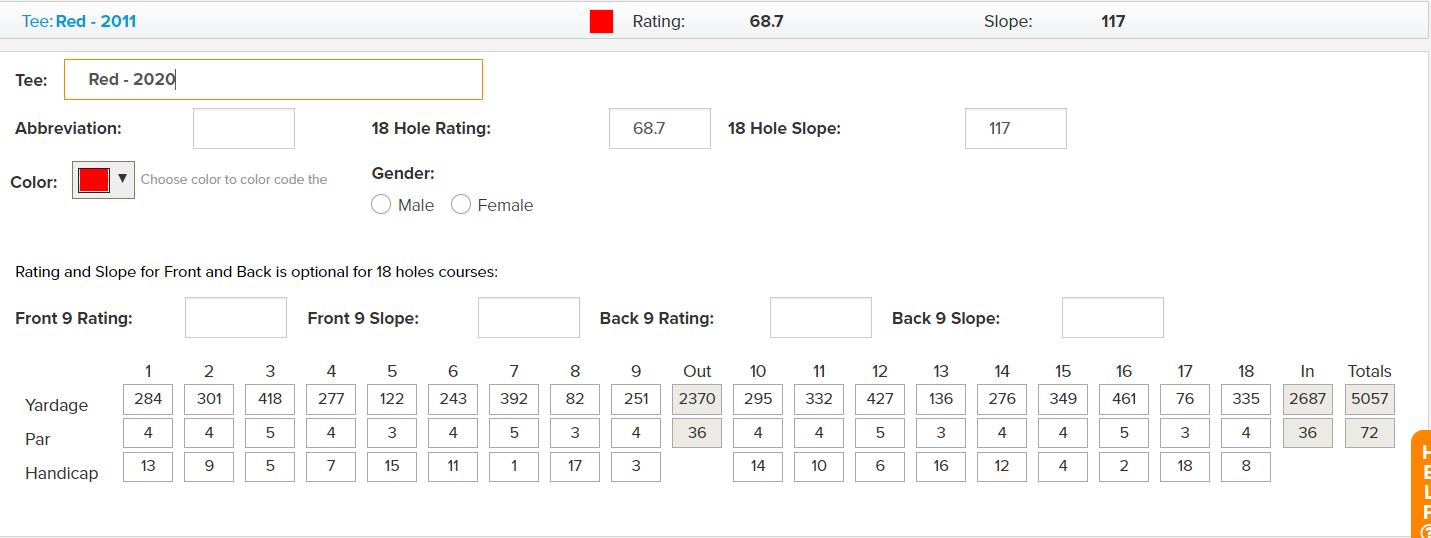This screenshot has height=538, width=1431.
Task: Open the Color dropdown arrow
Action: click(122, 179)
